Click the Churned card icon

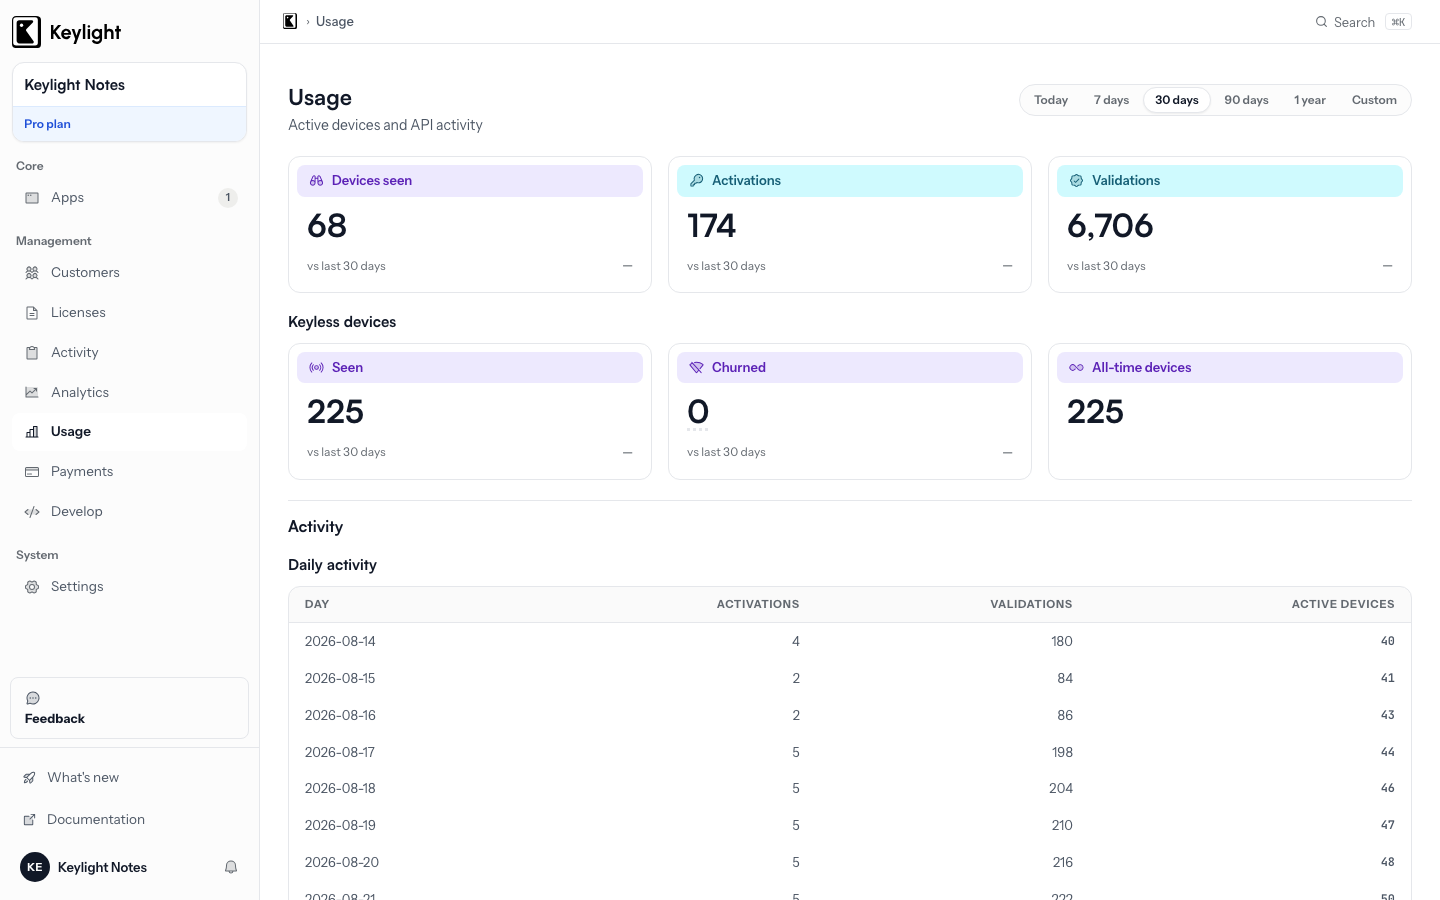point(696,368)
